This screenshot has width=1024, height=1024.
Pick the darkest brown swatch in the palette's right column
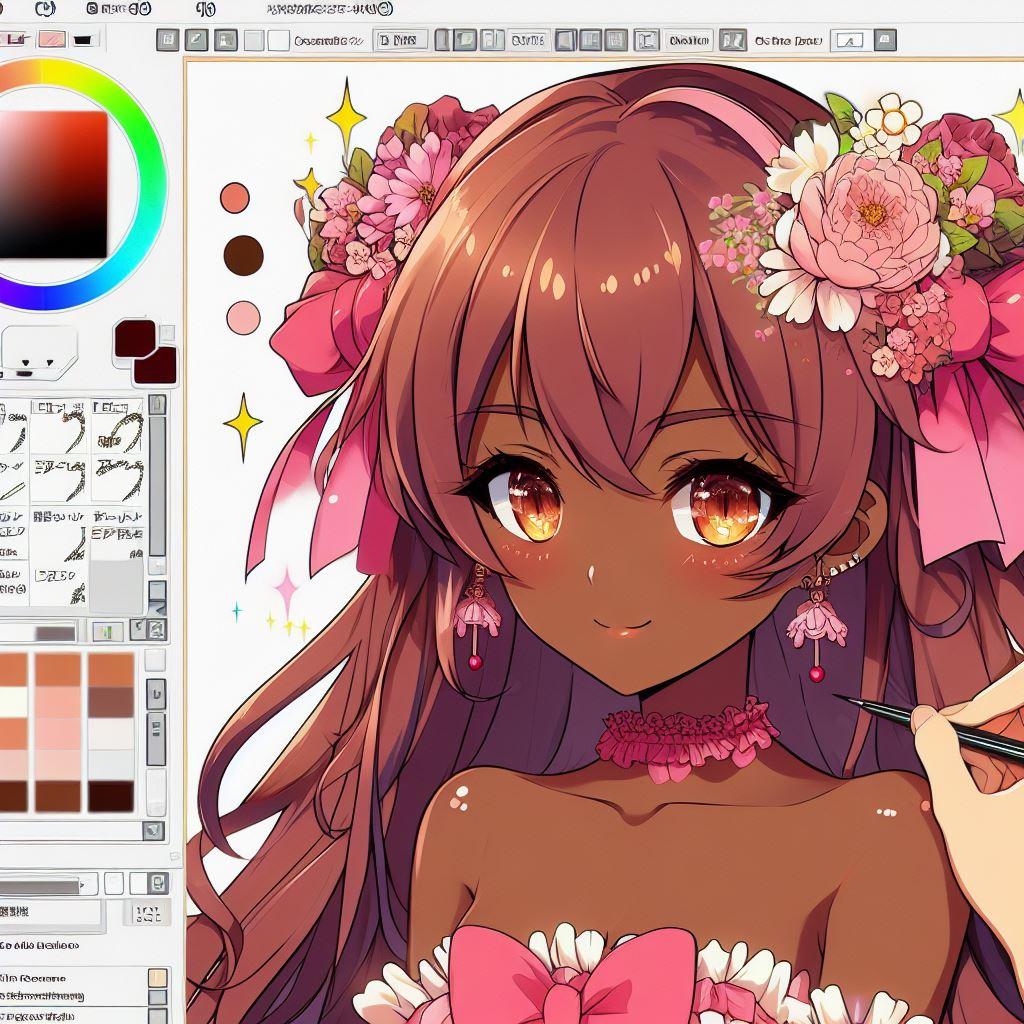coord(110,796)
